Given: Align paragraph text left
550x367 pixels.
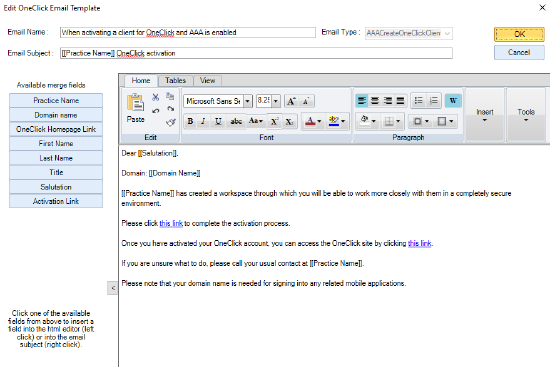Looking at the screenshot, I should [x=362, y=101].
